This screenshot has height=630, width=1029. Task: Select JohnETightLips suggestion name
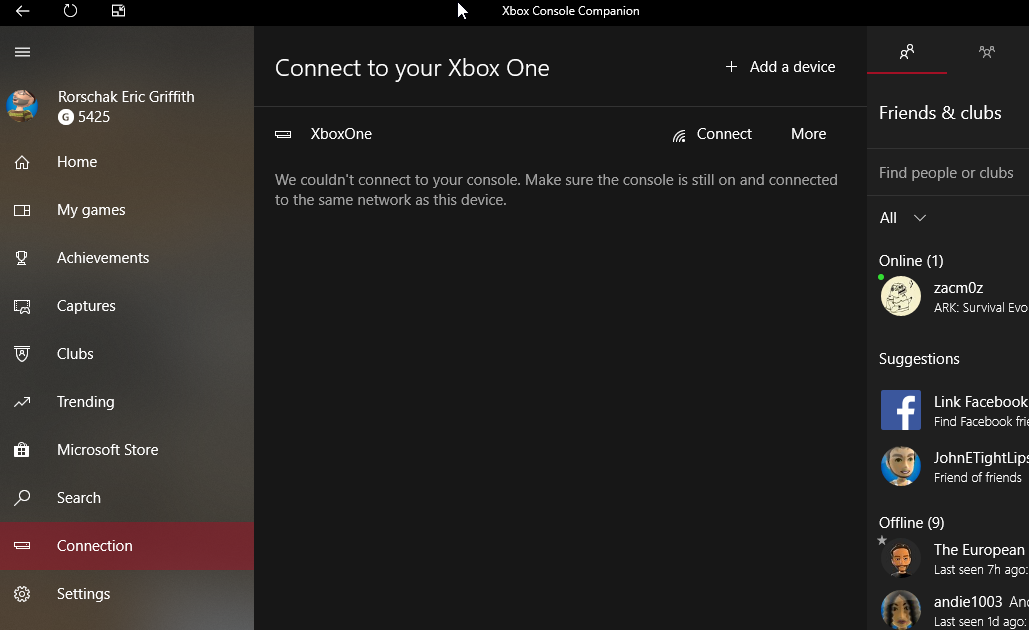980,457
